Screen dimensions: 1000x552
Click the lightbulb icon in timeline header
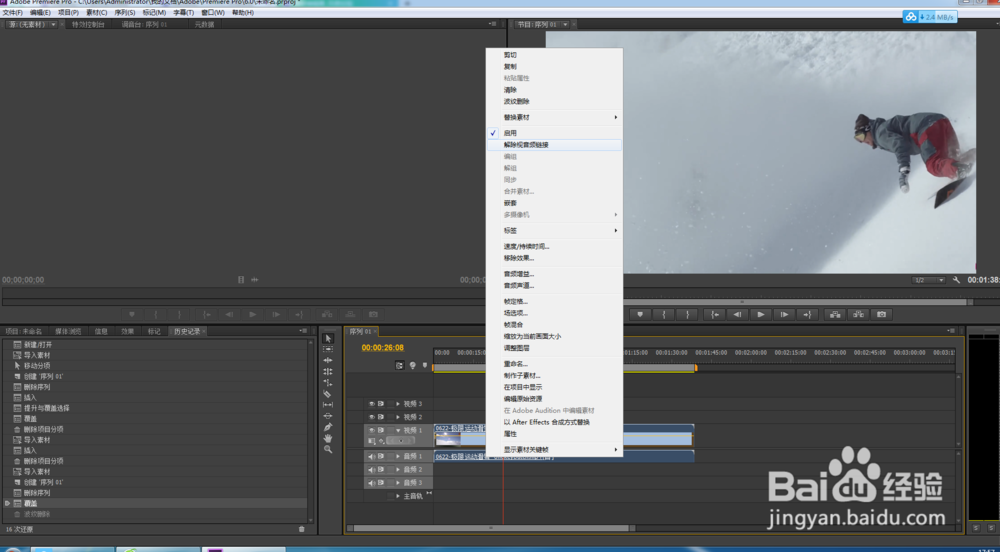[x=413, y=365]
